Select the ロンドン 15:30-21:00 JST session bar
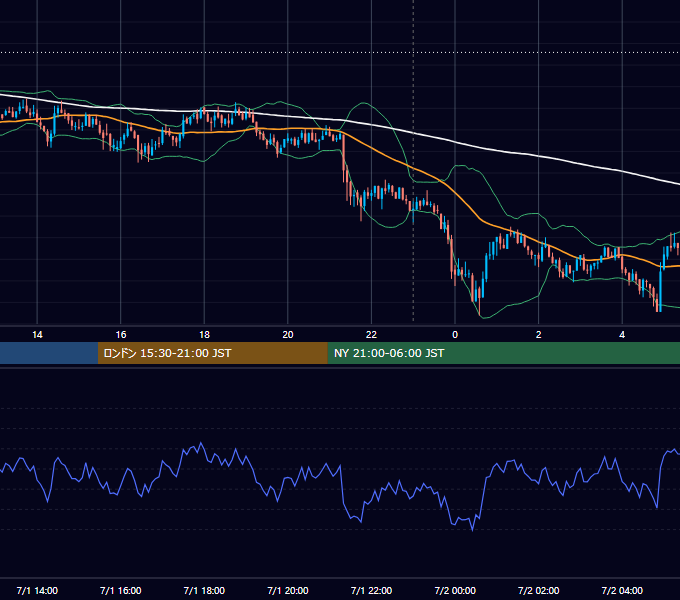The image size is (680, 600). [x=212, y=353]
